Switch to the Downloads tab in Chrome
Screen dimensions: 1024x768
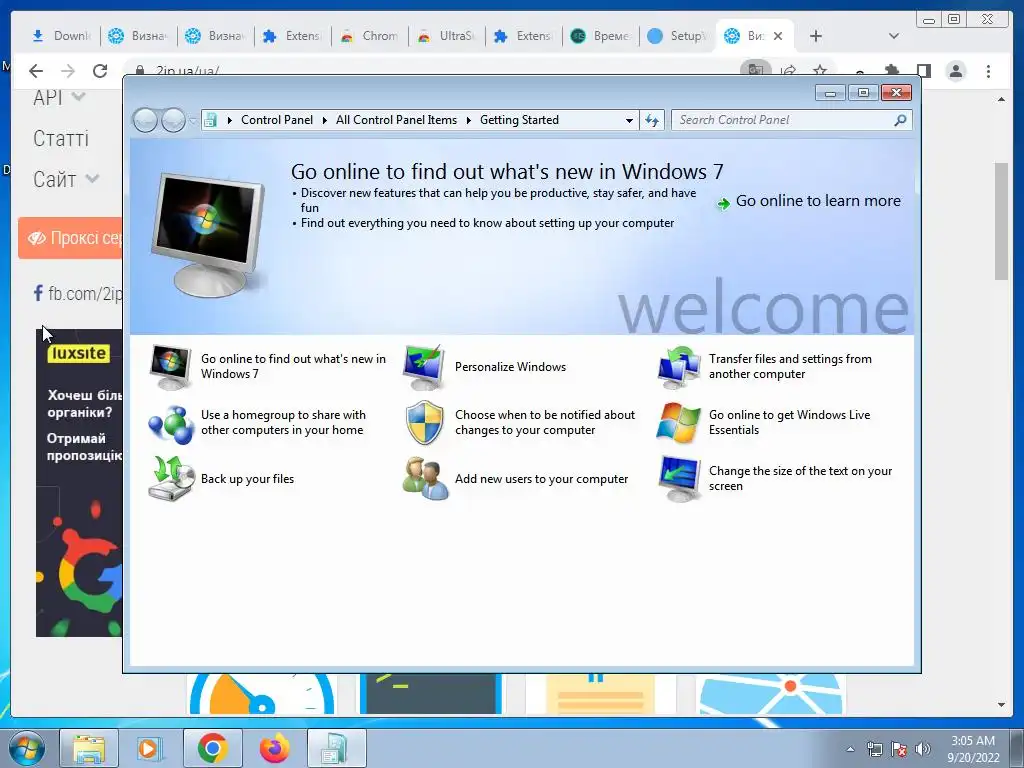pos(61,36)
